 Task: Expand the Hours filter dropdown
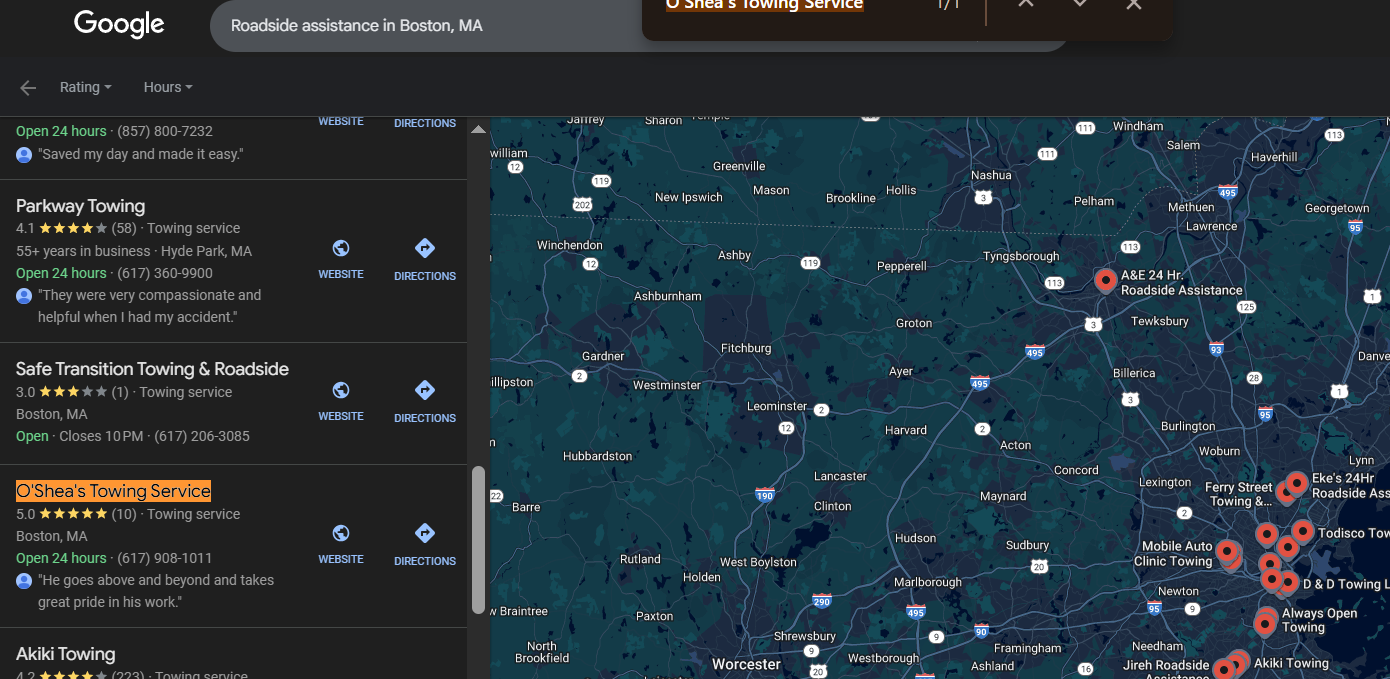[x=167, y=87]
